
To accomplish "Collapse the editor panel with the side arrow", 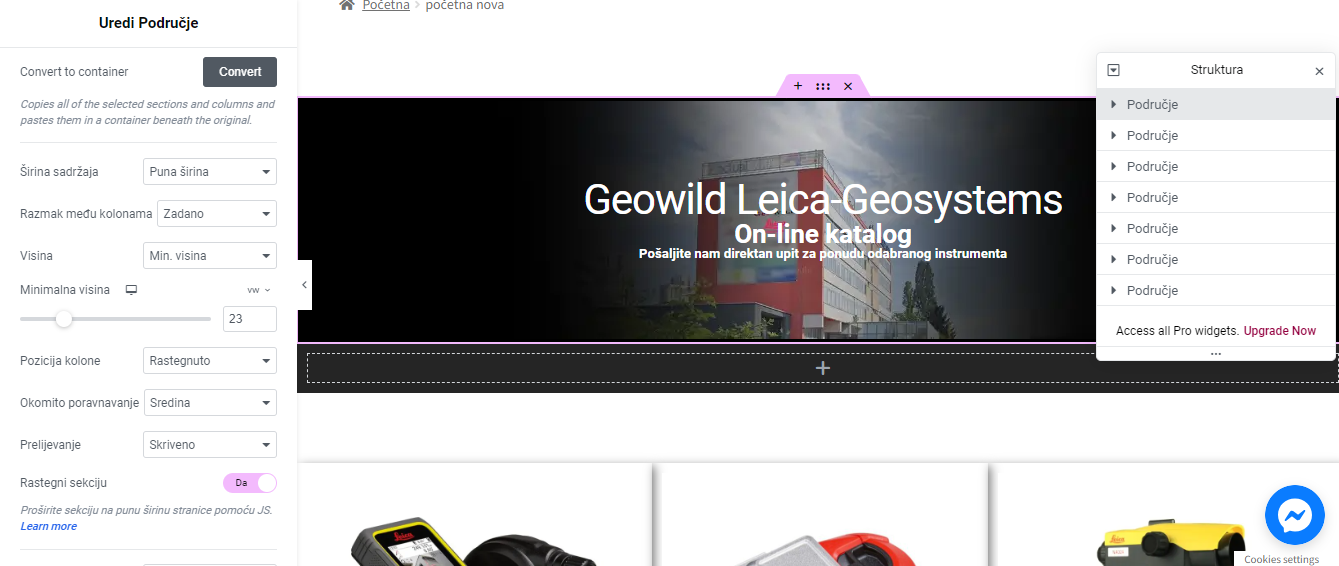I will point(305,285).
